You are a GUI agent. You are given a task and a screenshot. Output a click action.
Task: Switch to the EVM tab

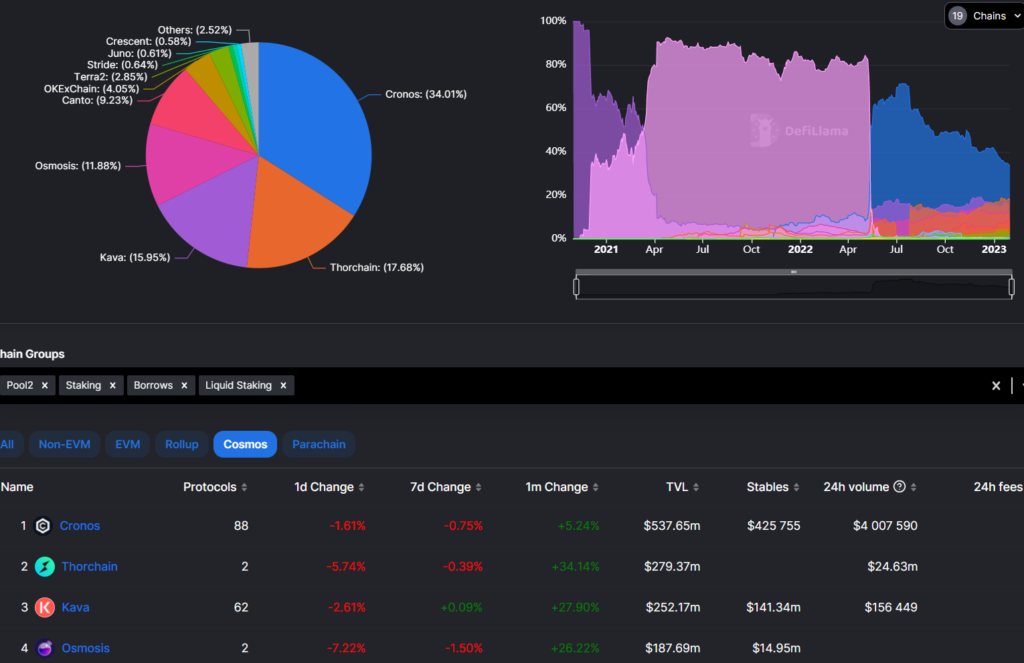click(128, 444)
